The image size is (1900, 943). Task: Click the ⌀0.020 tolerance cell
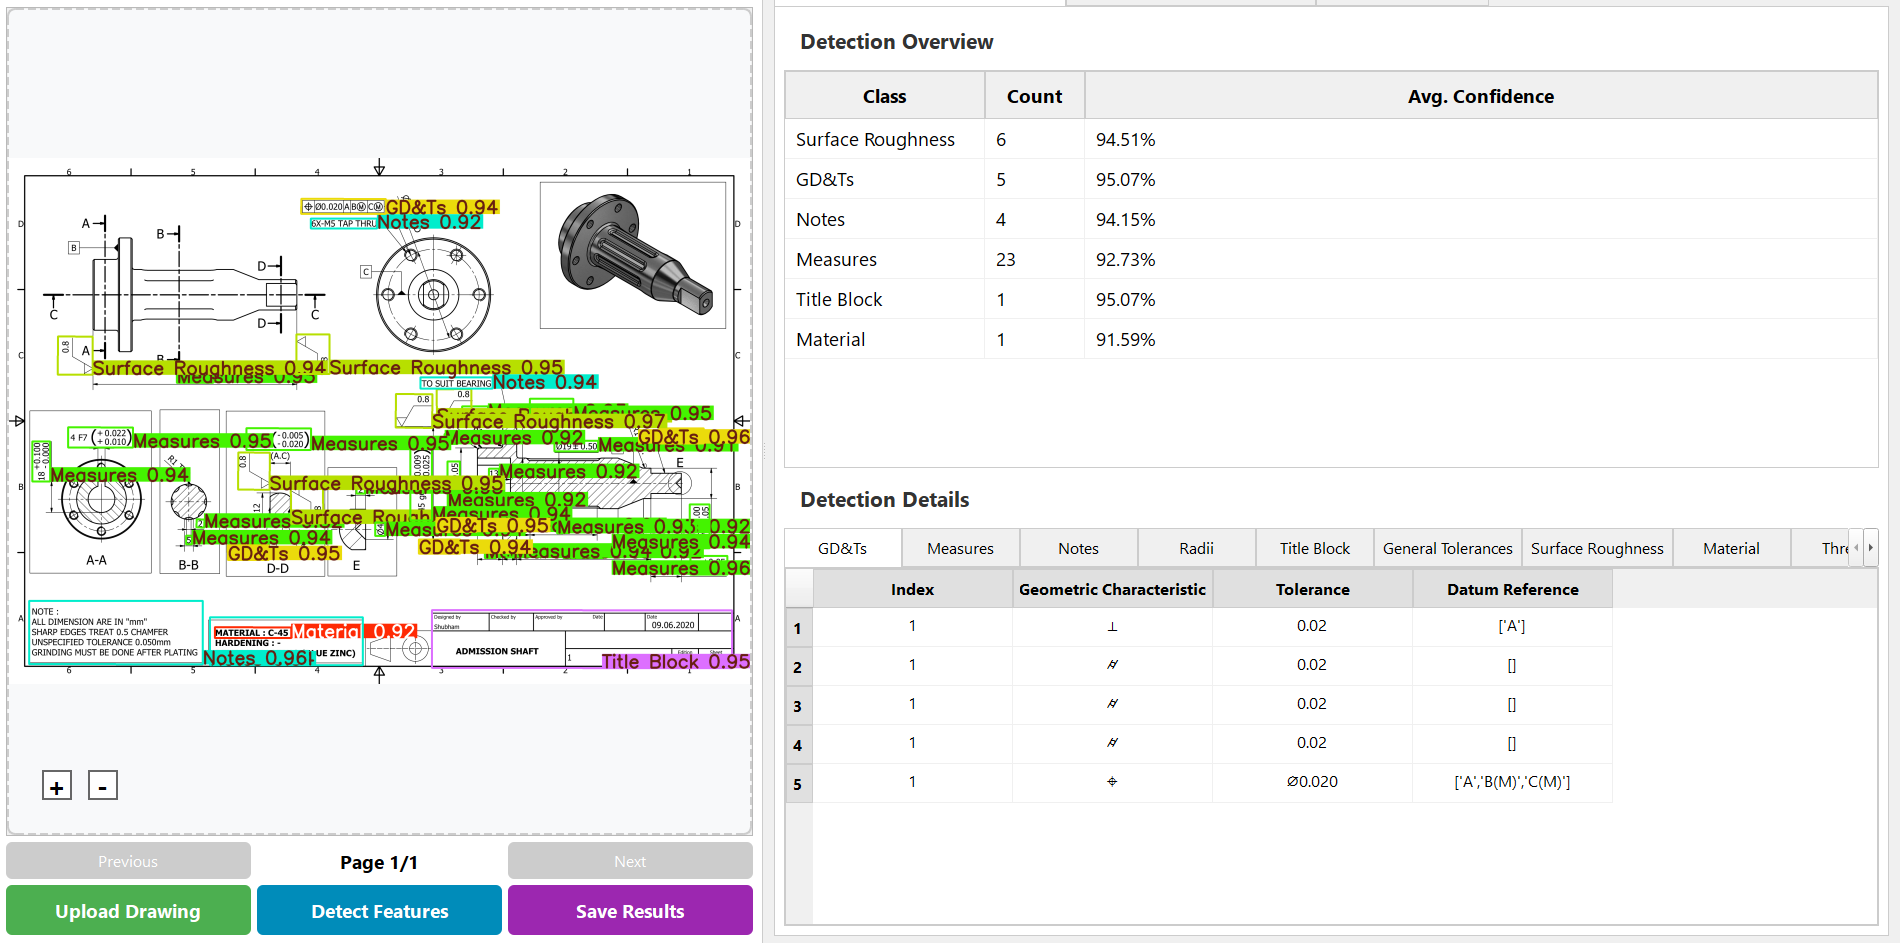click(1312, 782)
